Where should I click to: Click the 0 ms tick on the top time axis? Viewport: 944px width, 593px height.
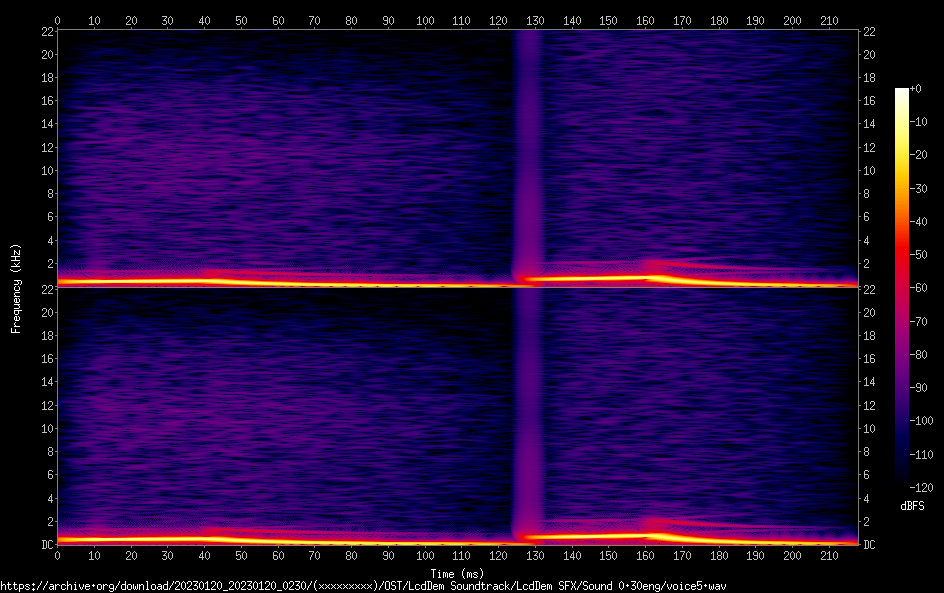pos(57,20)
